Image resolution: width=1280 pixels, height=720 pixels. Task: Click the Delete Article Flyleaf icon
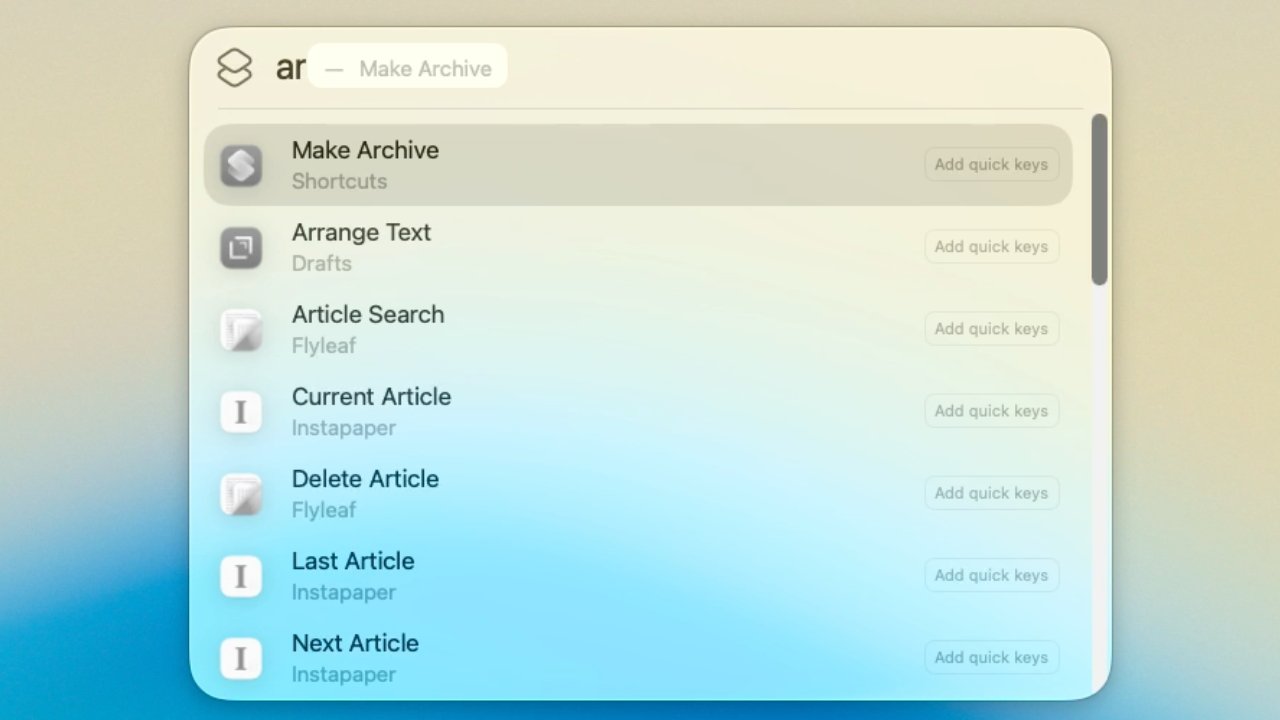coord(241,493)
